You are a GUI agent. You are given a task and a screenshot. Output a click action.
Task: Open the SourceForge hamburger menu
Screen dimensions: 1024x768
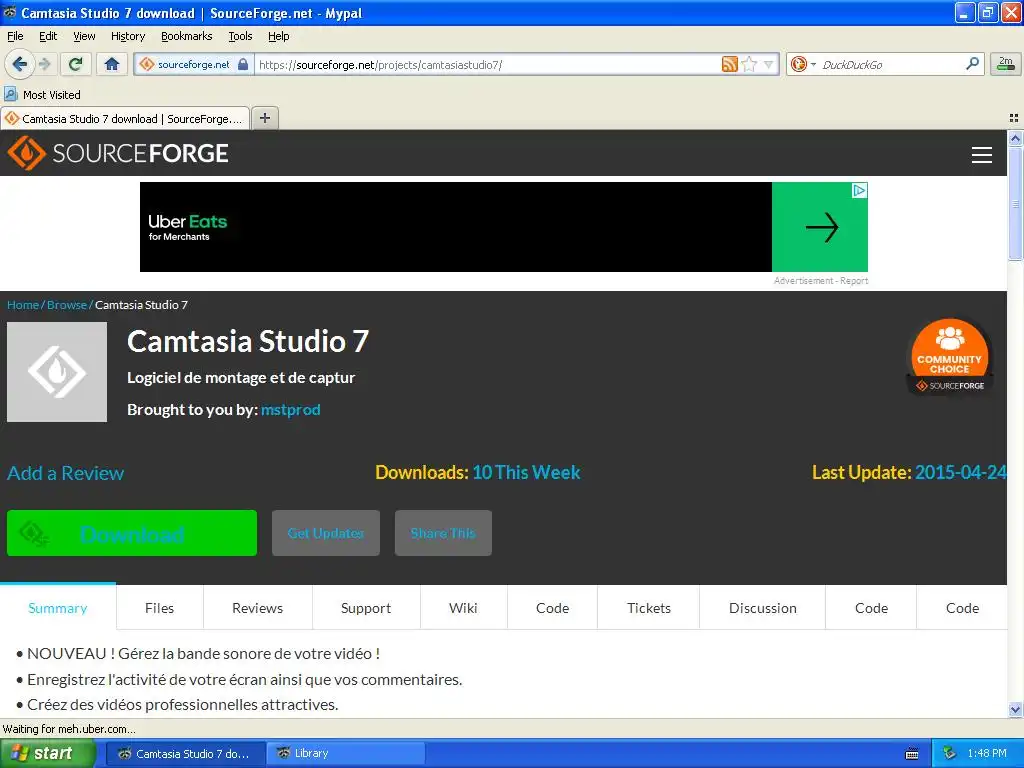[982, 155]
